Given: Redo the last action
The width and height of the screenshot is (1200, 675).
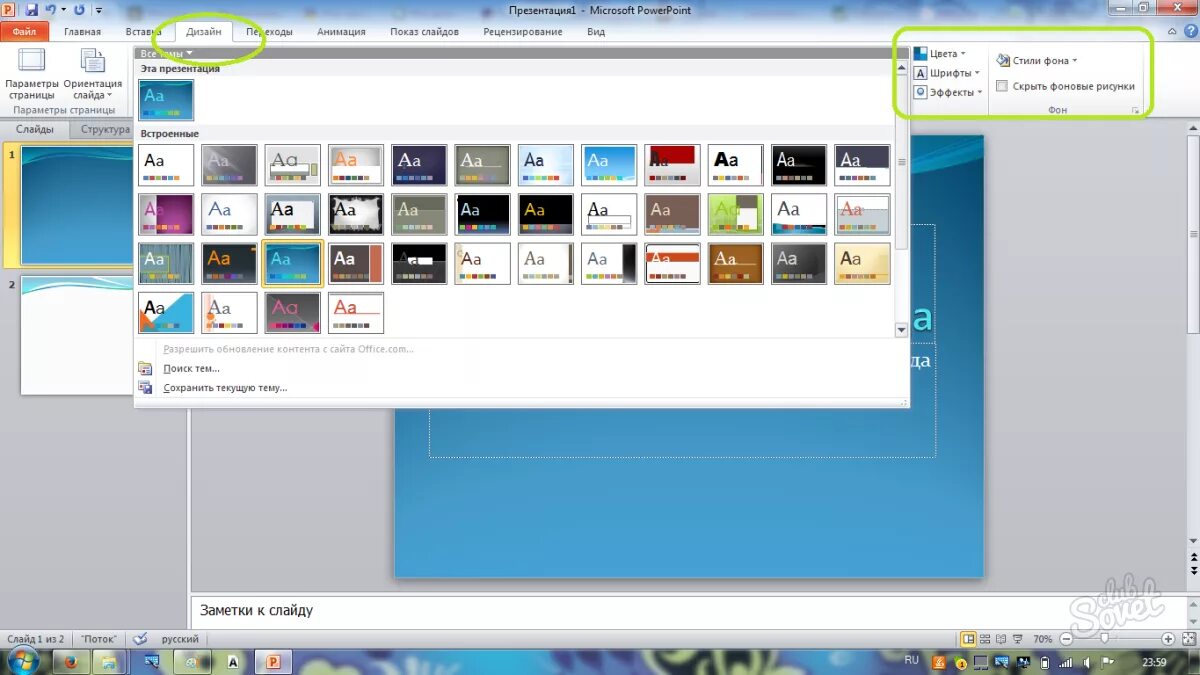Looking at the screenshot, I should 79,10.
